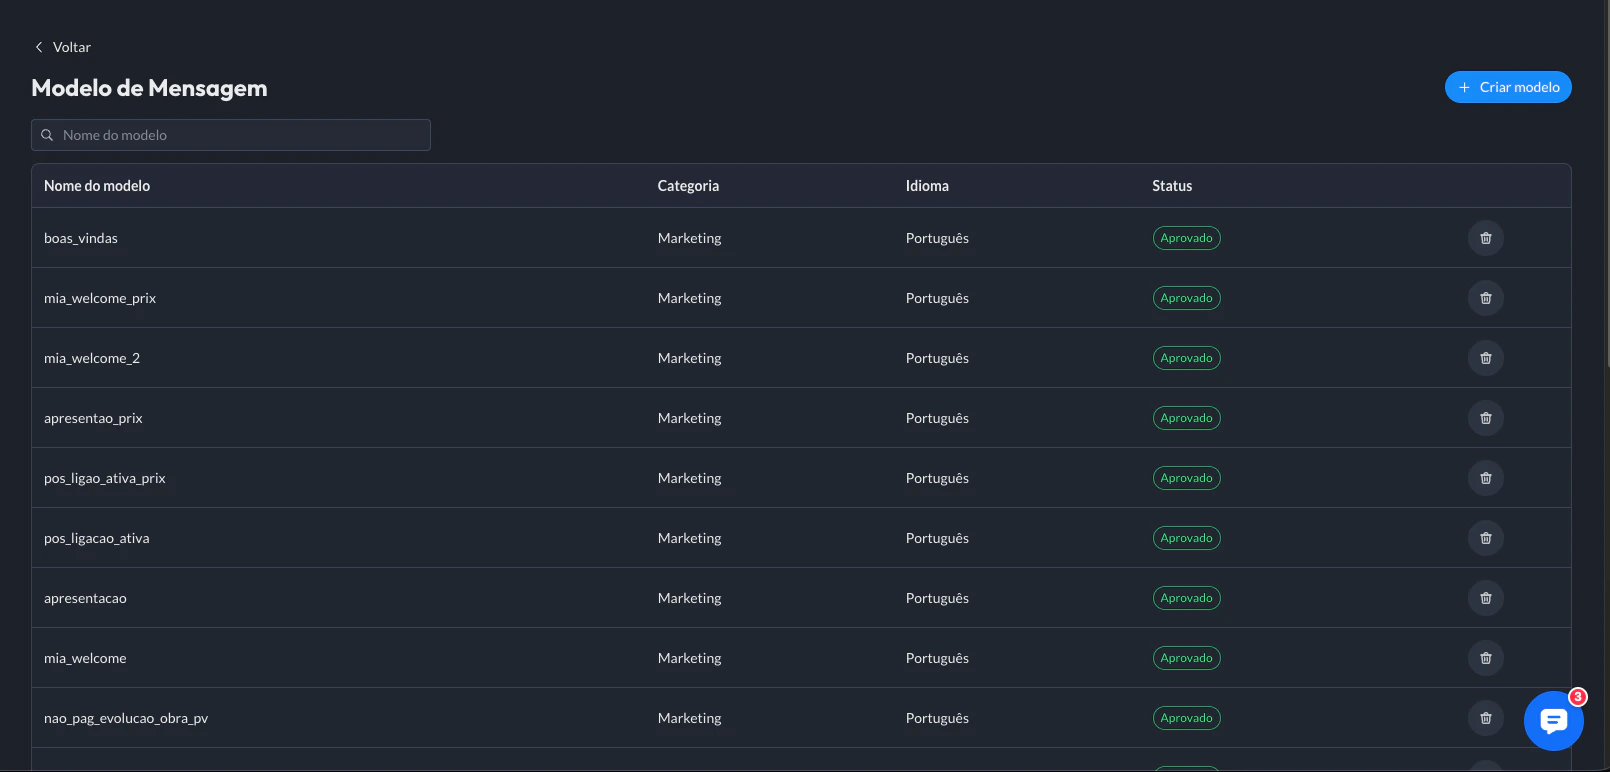Create a new template with Criar modelo
Image resolution: width=1610 pixels, height=772 pixels.
click(1508, 87)
